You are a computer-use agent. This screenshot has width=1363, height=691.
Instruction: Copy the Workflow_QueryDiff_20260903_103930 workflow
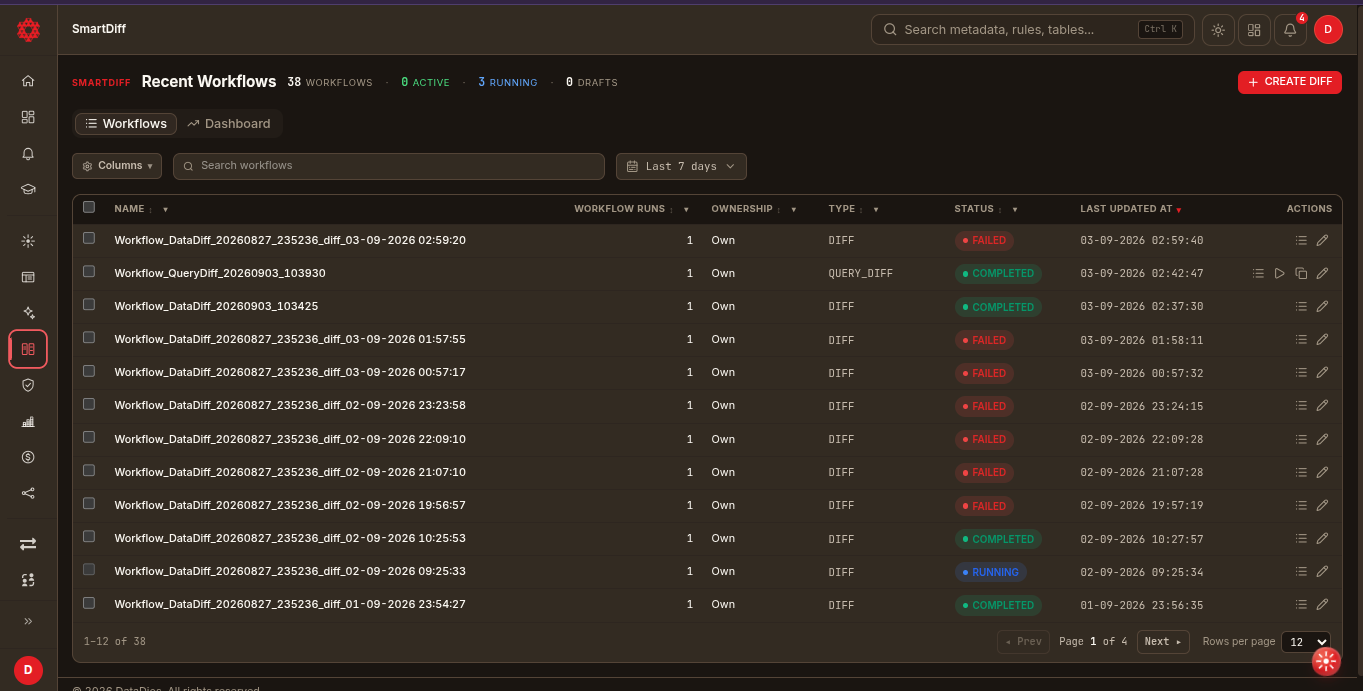pos(1301,273)
